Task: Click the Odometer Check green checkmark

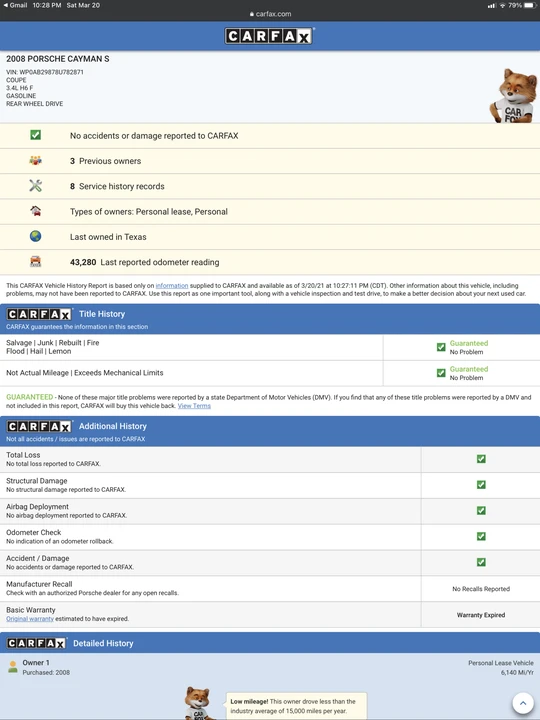Action: 481,536
